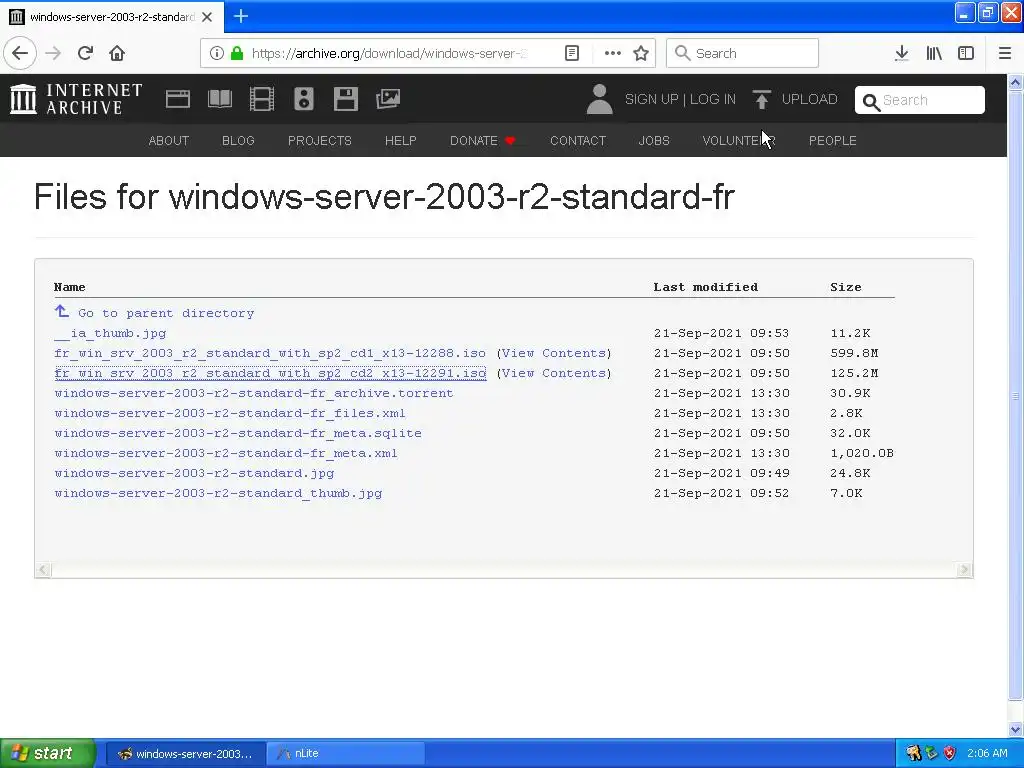Viewport: 1024px width, 768px height.
Task: Open the Software floppy disk icon
Action: [x=345, y=99]
